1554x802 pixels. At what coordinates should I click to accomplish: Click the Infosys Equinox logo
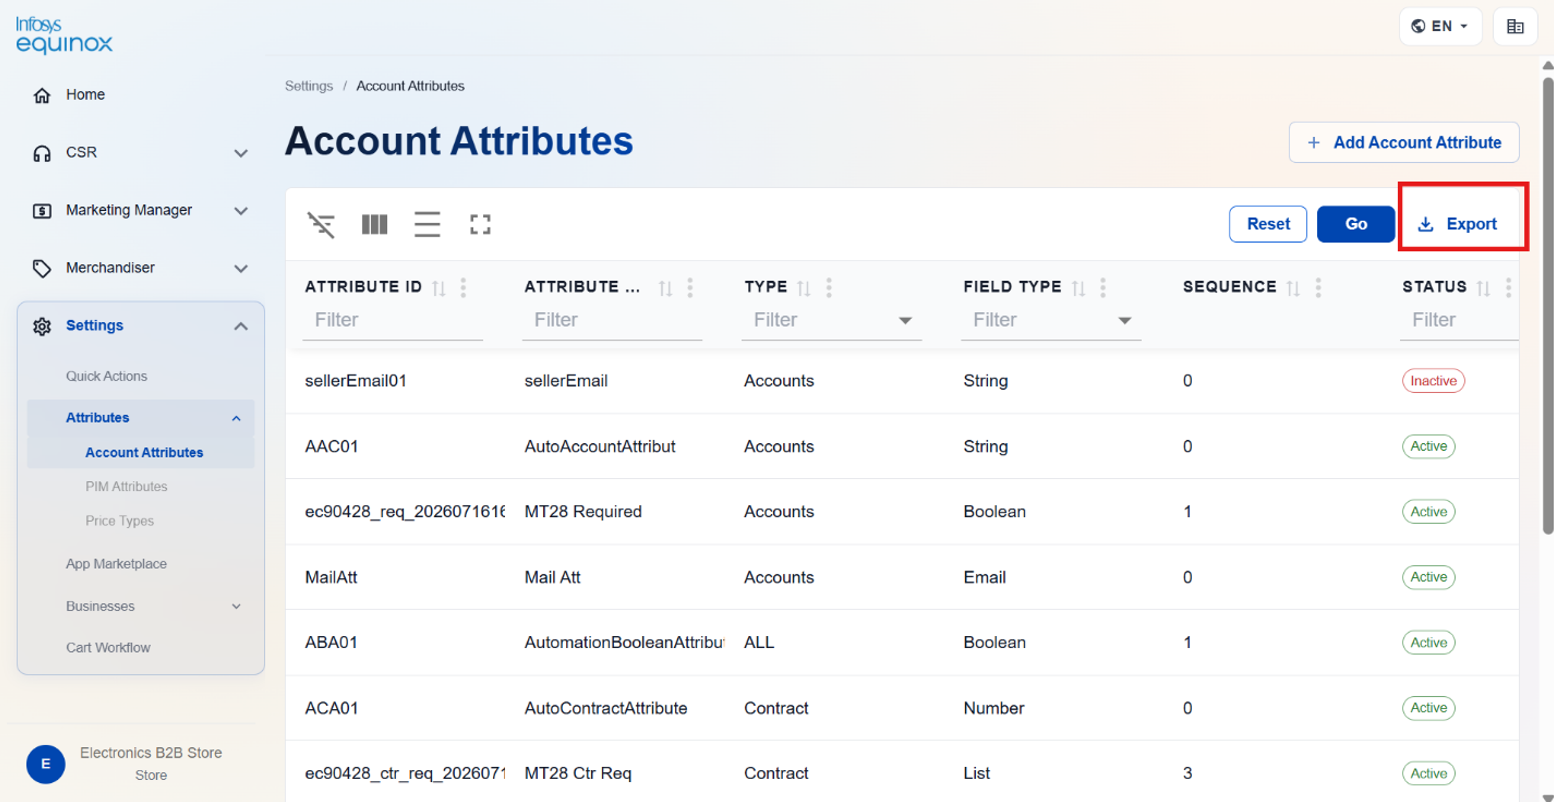[x=64, y=35]
